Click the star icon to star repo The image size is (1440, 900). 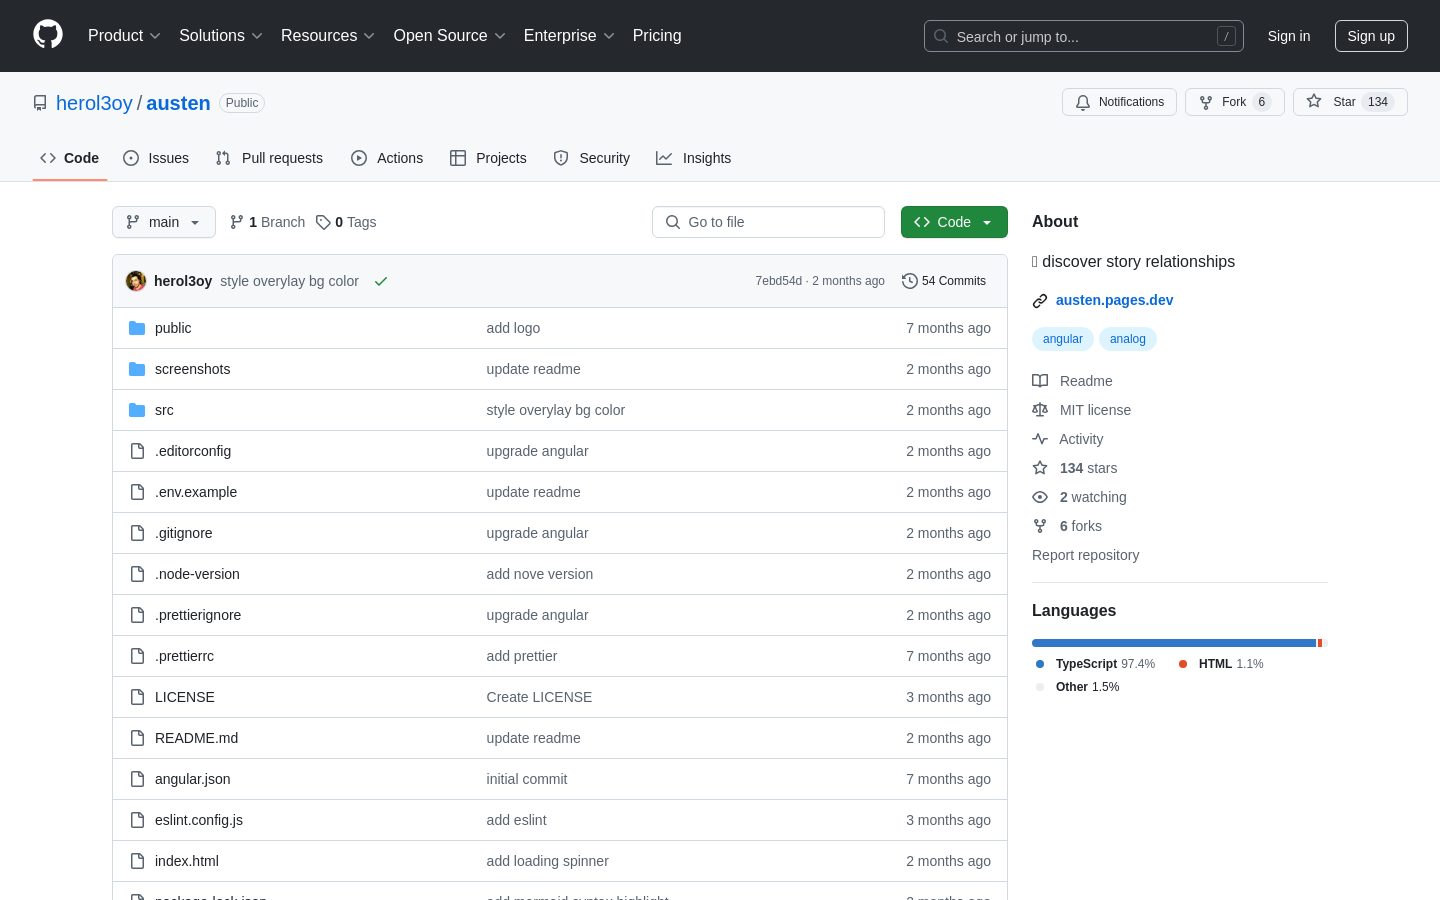1314,102
